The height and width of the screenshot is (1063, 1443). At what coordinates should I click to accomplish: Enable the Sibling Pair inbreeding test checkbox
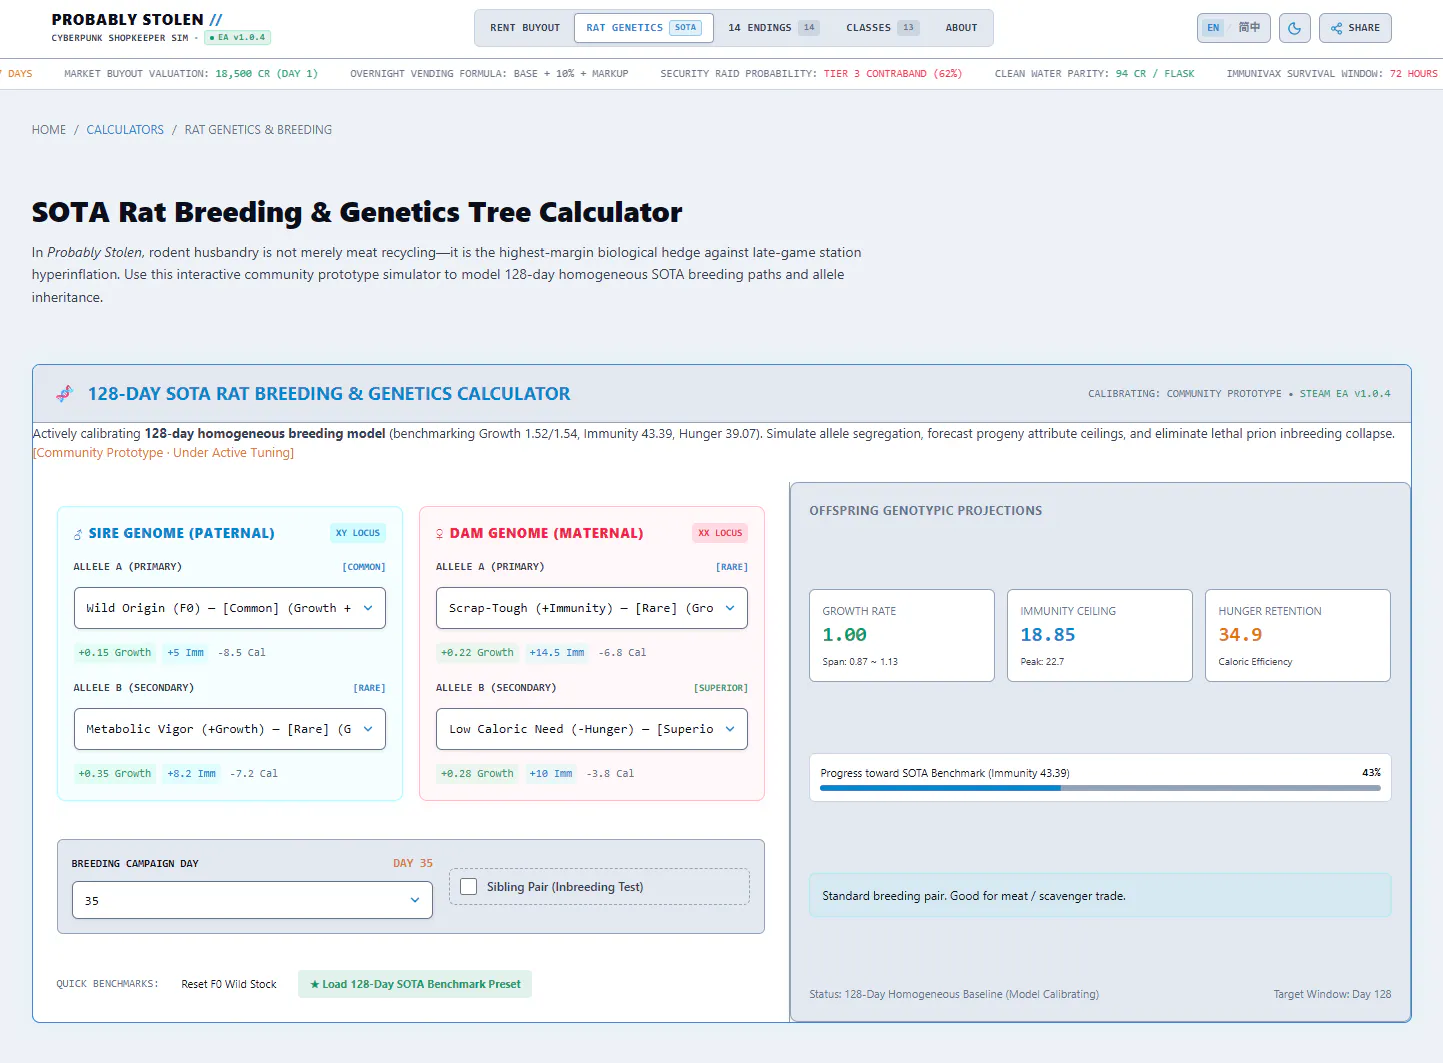468,887
